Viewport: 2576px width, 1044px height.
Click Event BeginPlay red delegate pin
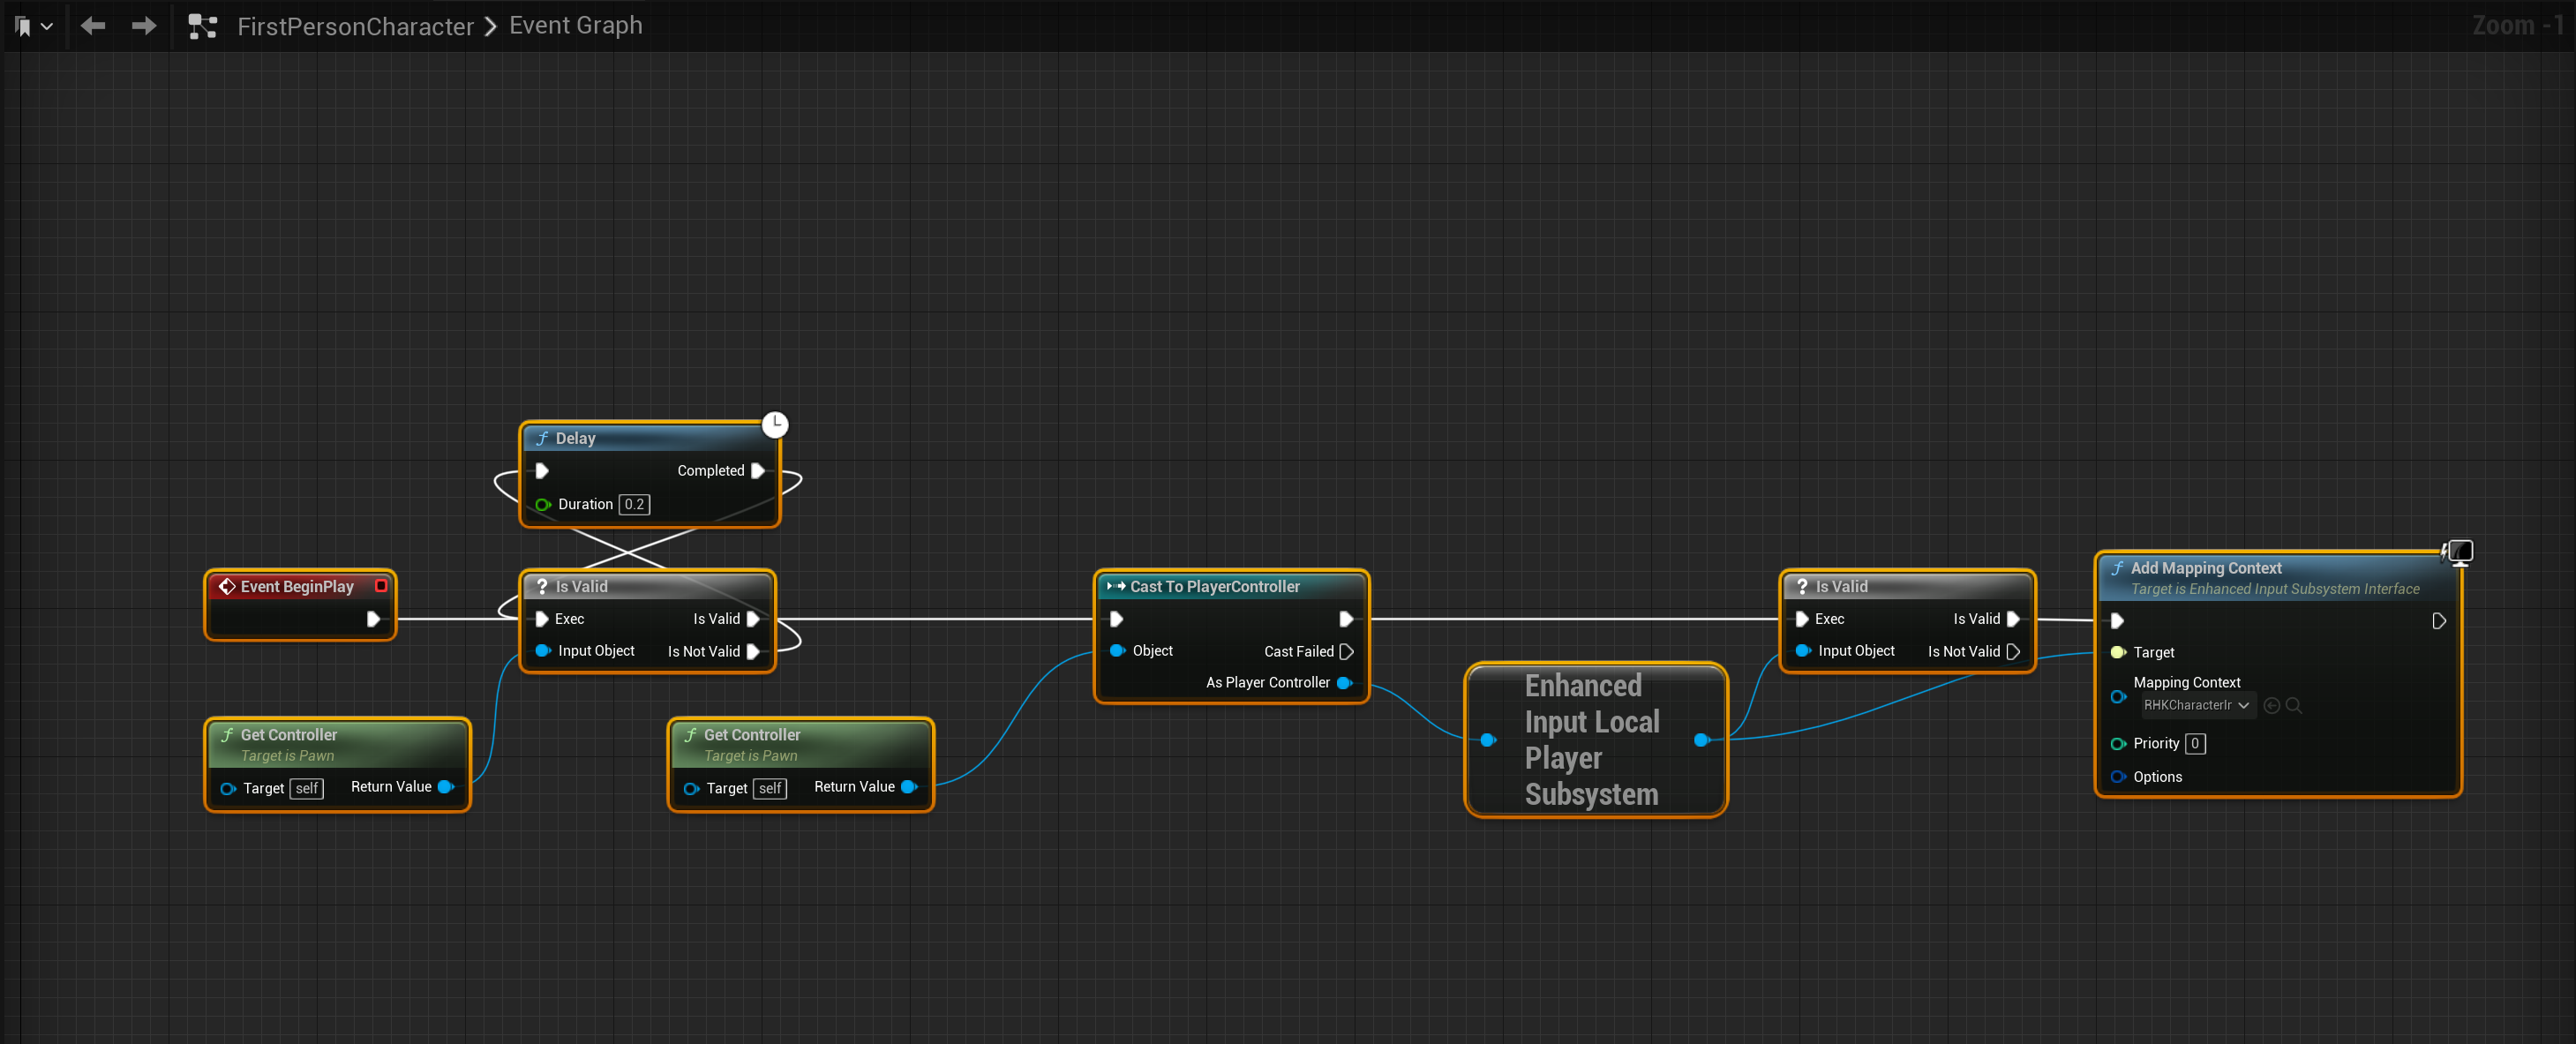pyautogui.click(x=380, y=586)
